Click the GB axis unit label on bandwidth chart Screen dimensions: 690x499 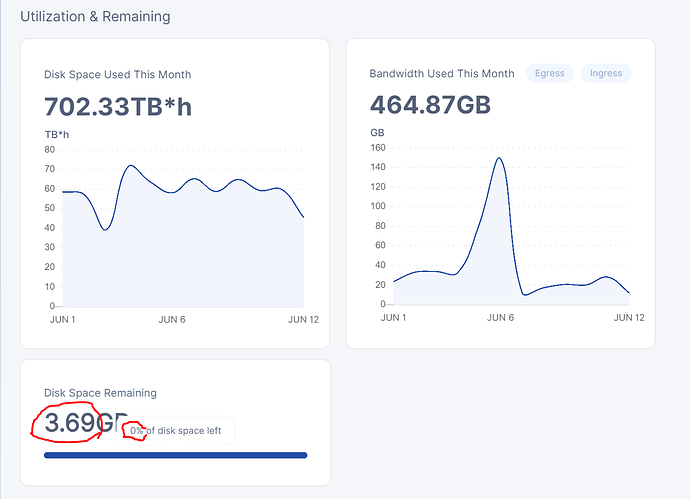click(x=377, y=132)
